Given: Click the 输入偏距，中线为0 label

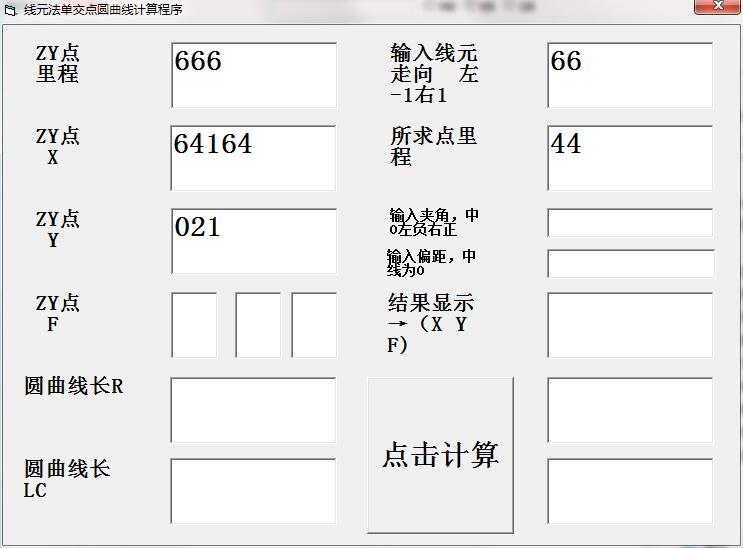Looking at the screenshot, I should [431, 263].
